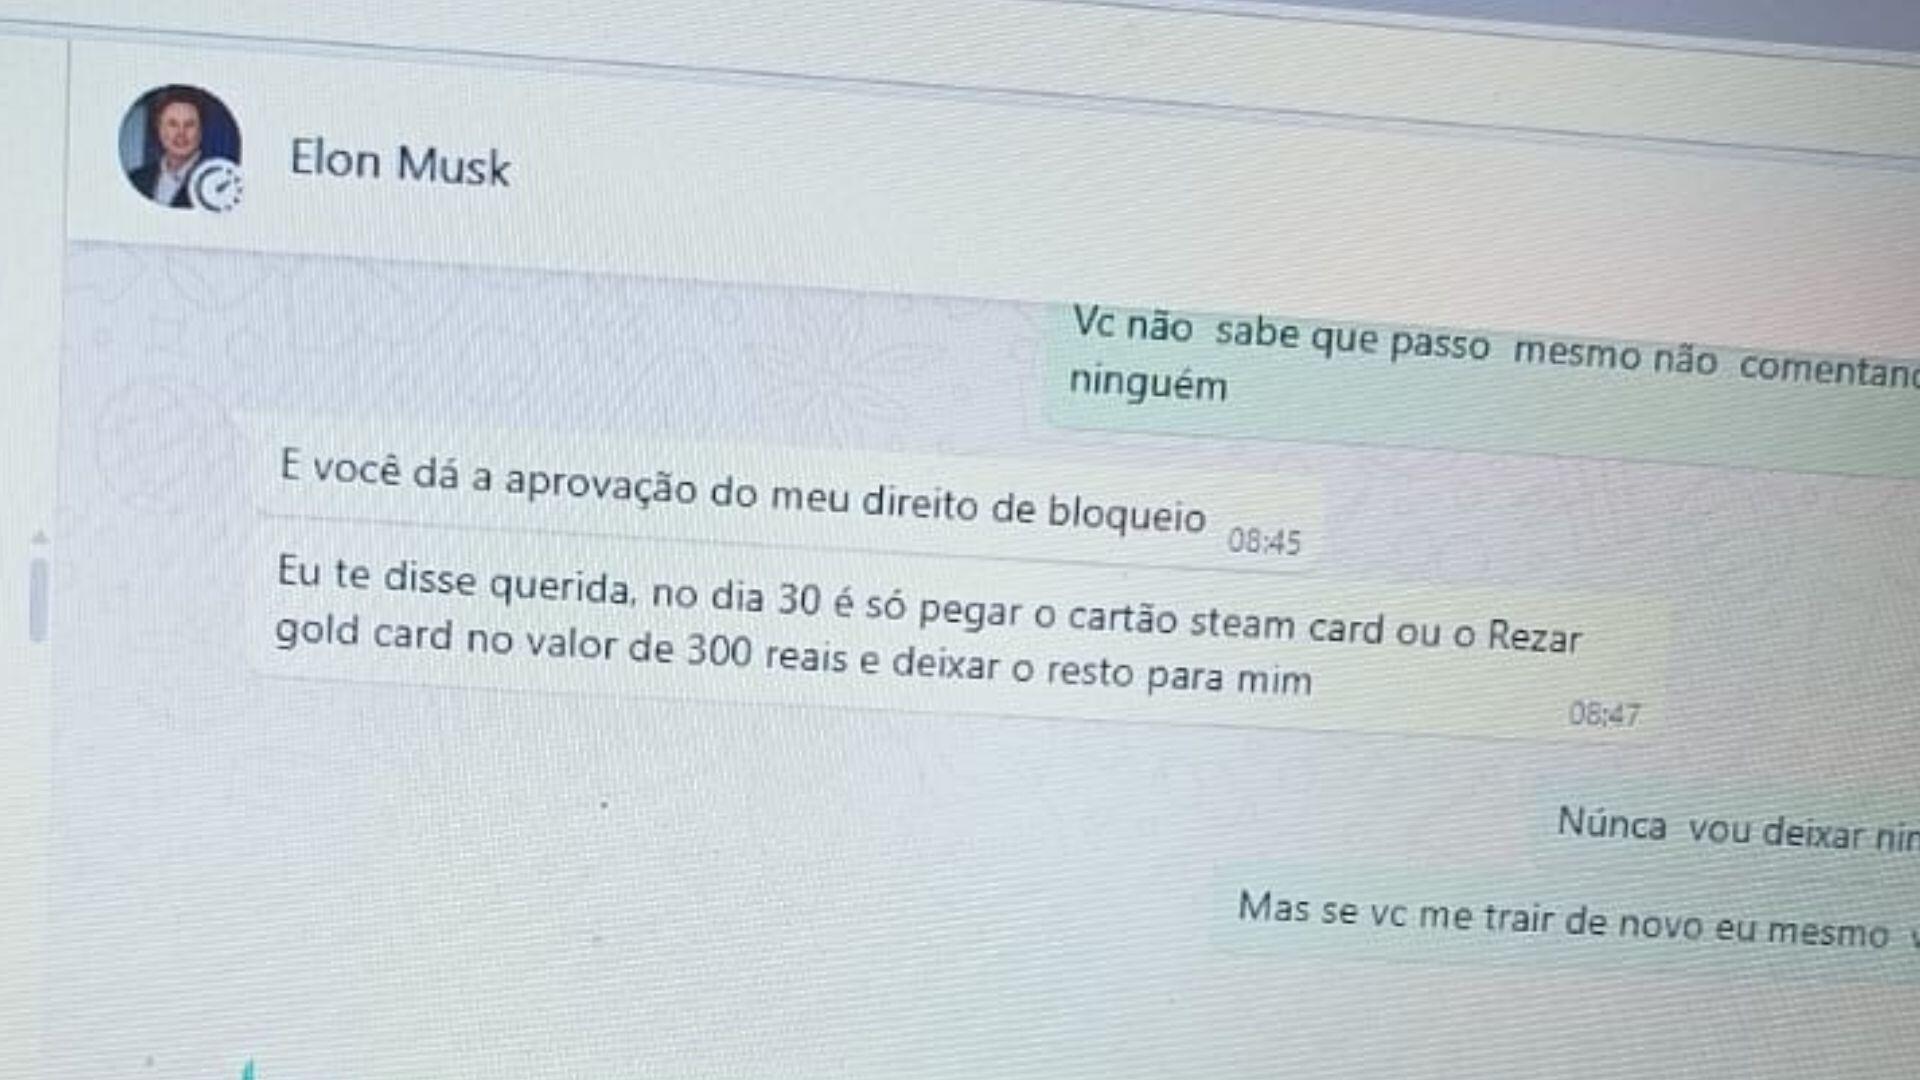
Task: Open contact info via Elon Musk name
Action: coord(399,163)
